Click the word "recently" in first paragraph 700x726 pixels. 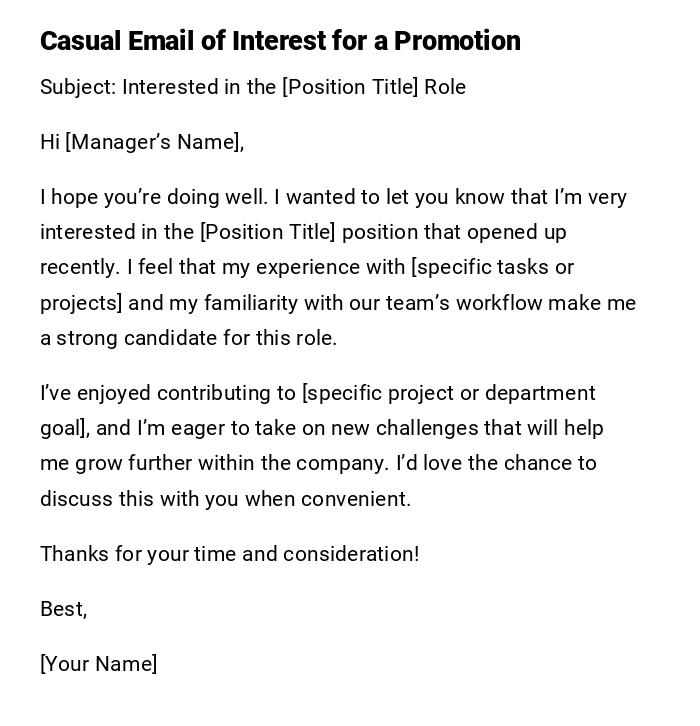pos(78,267)
